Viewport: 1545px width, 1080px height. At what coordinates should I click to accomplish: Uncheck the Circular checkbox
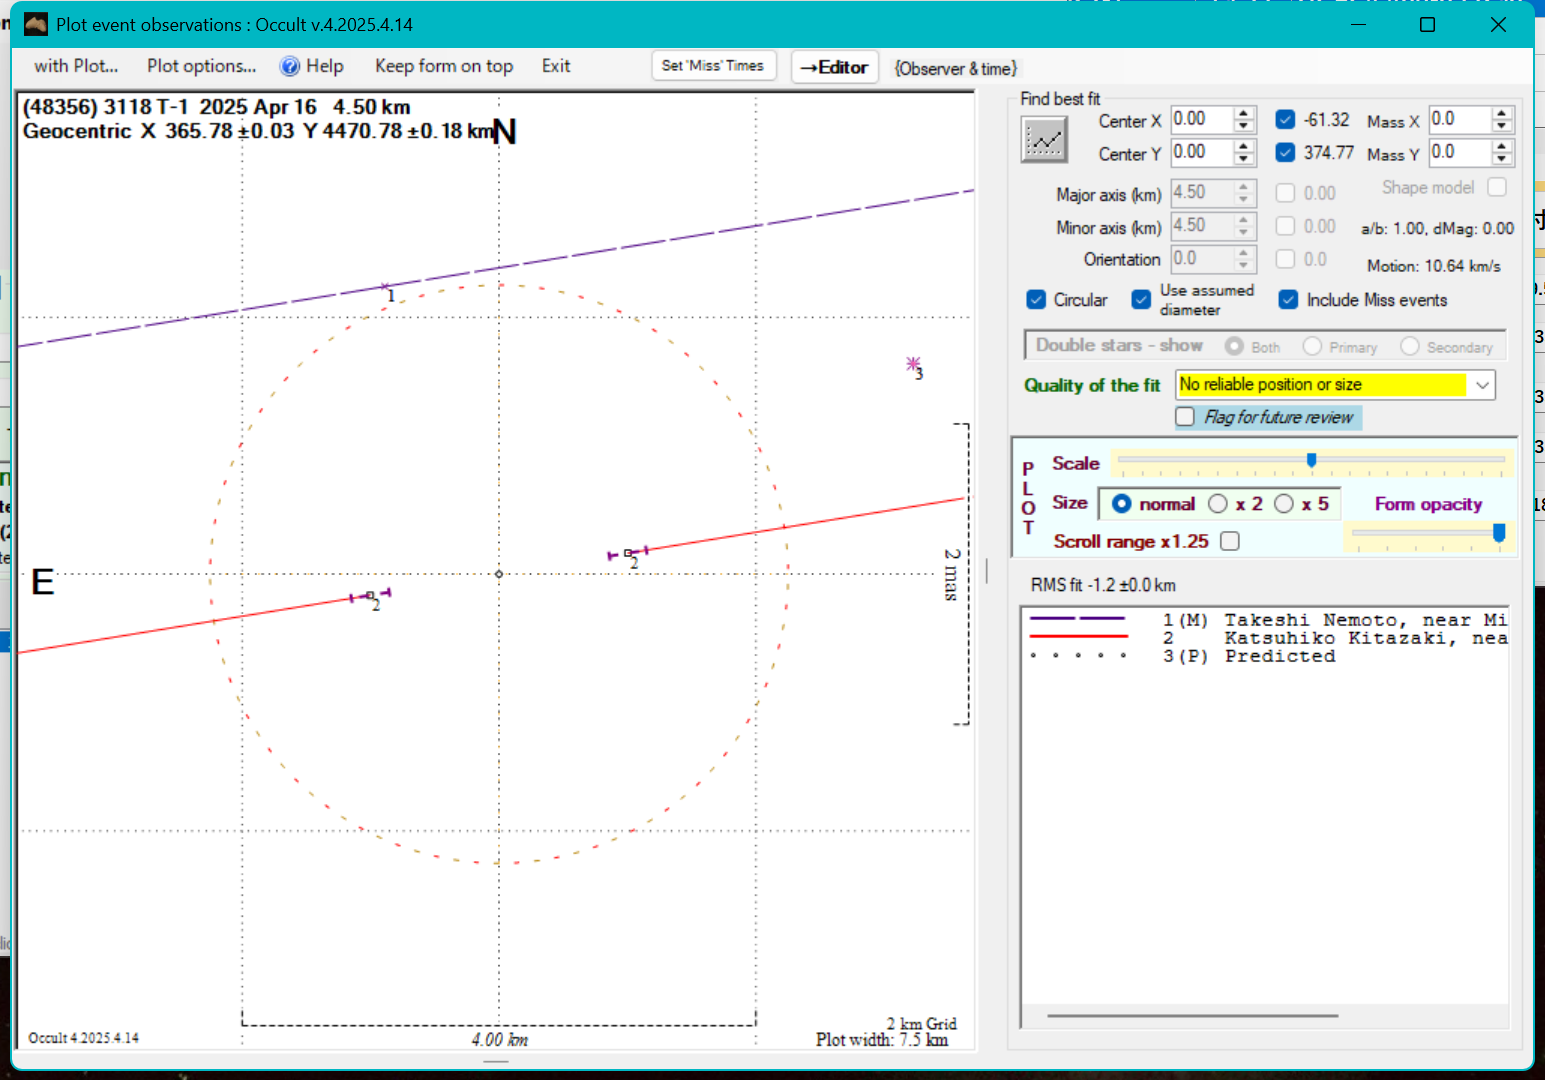pyautogui.click(x=1036, y=300)
